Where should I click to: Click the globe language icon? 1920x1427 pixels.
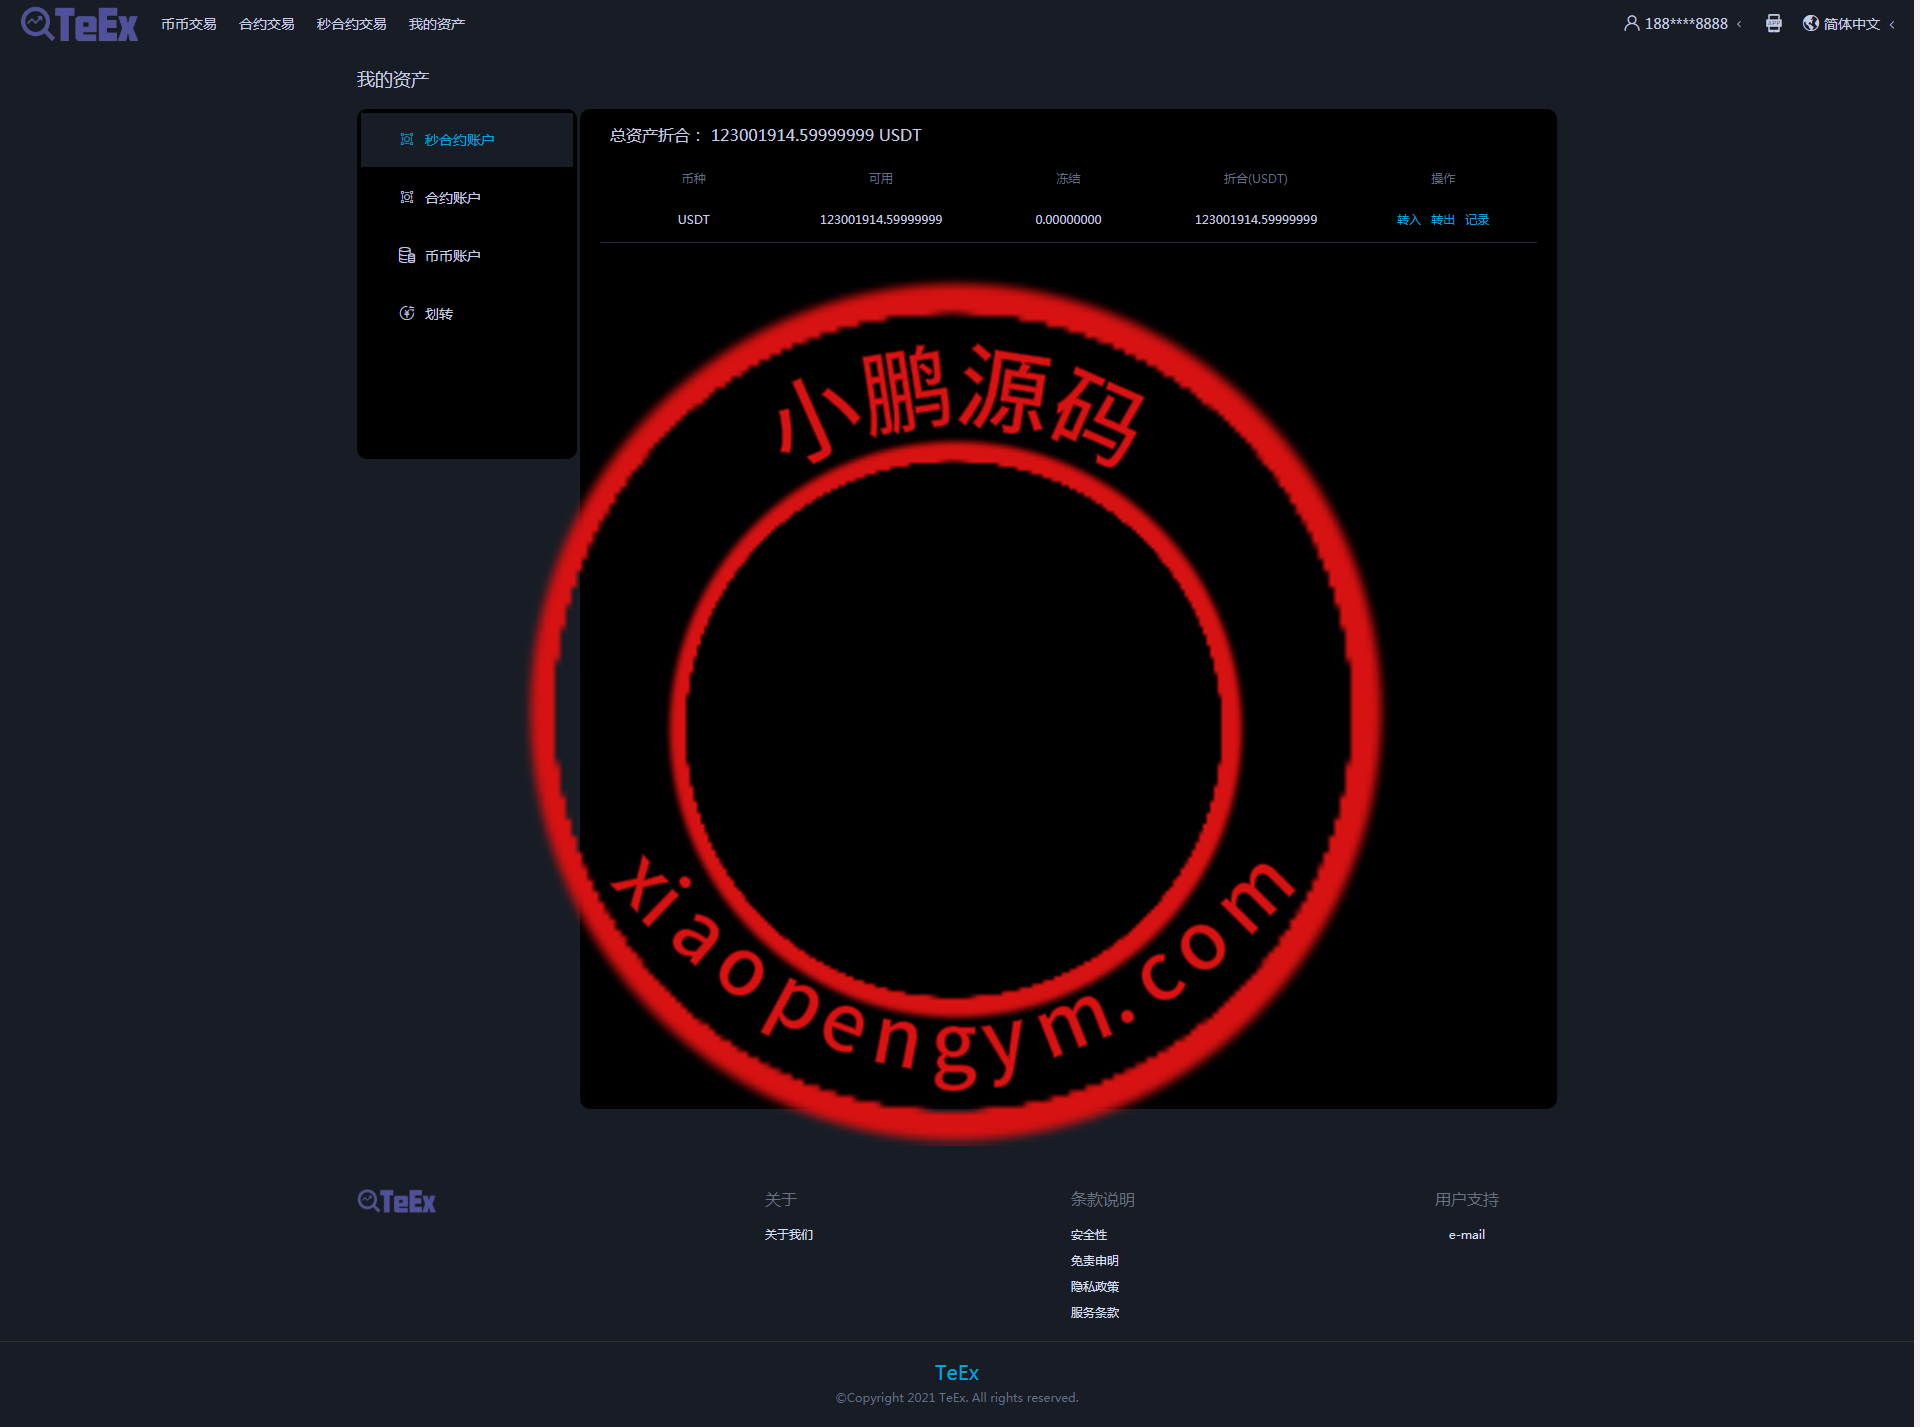click(1810, 23)
